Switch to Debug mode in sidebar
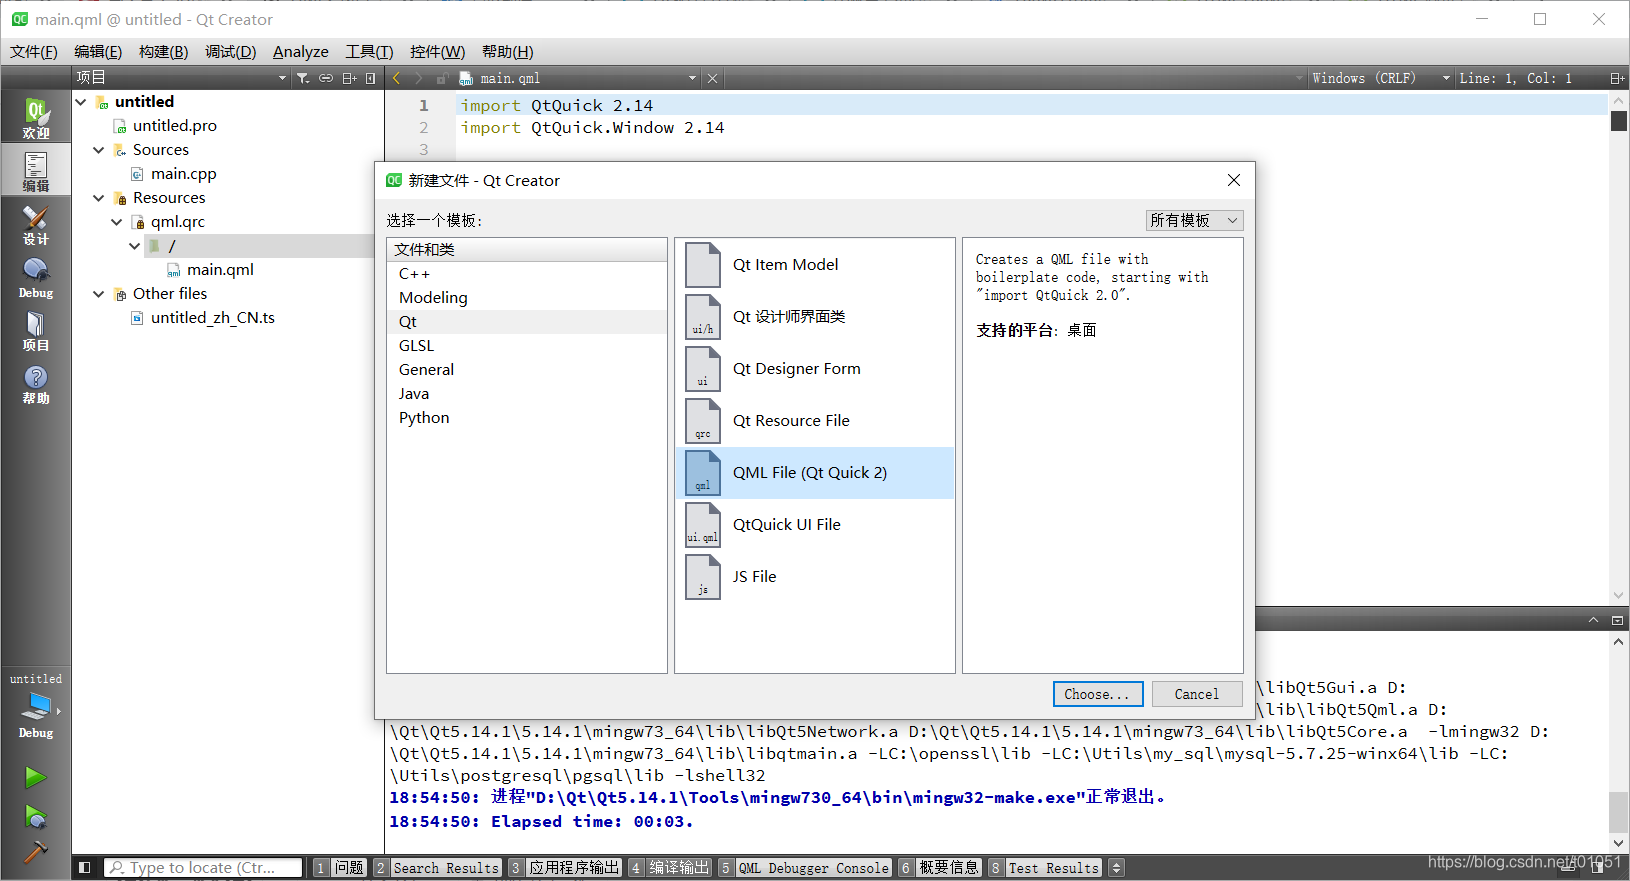The width and height of the screenshot is (1630, 881). [x=36, y=278]
